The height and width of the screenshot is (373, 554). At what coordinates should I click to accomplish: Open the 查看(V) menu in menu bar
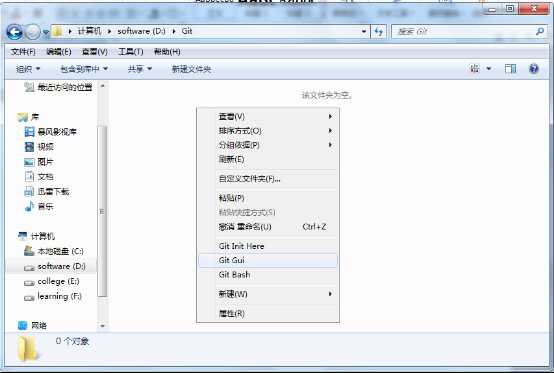pos(95,52)
